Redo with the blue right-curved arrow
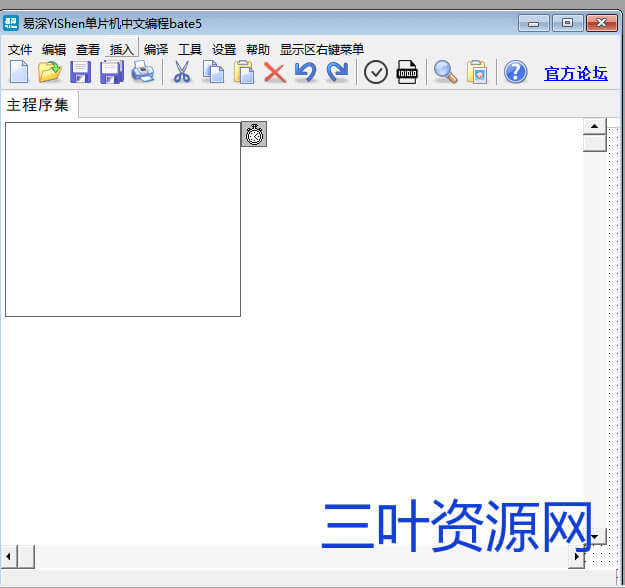The image size is (625, 588). click(x=337, y=72)
